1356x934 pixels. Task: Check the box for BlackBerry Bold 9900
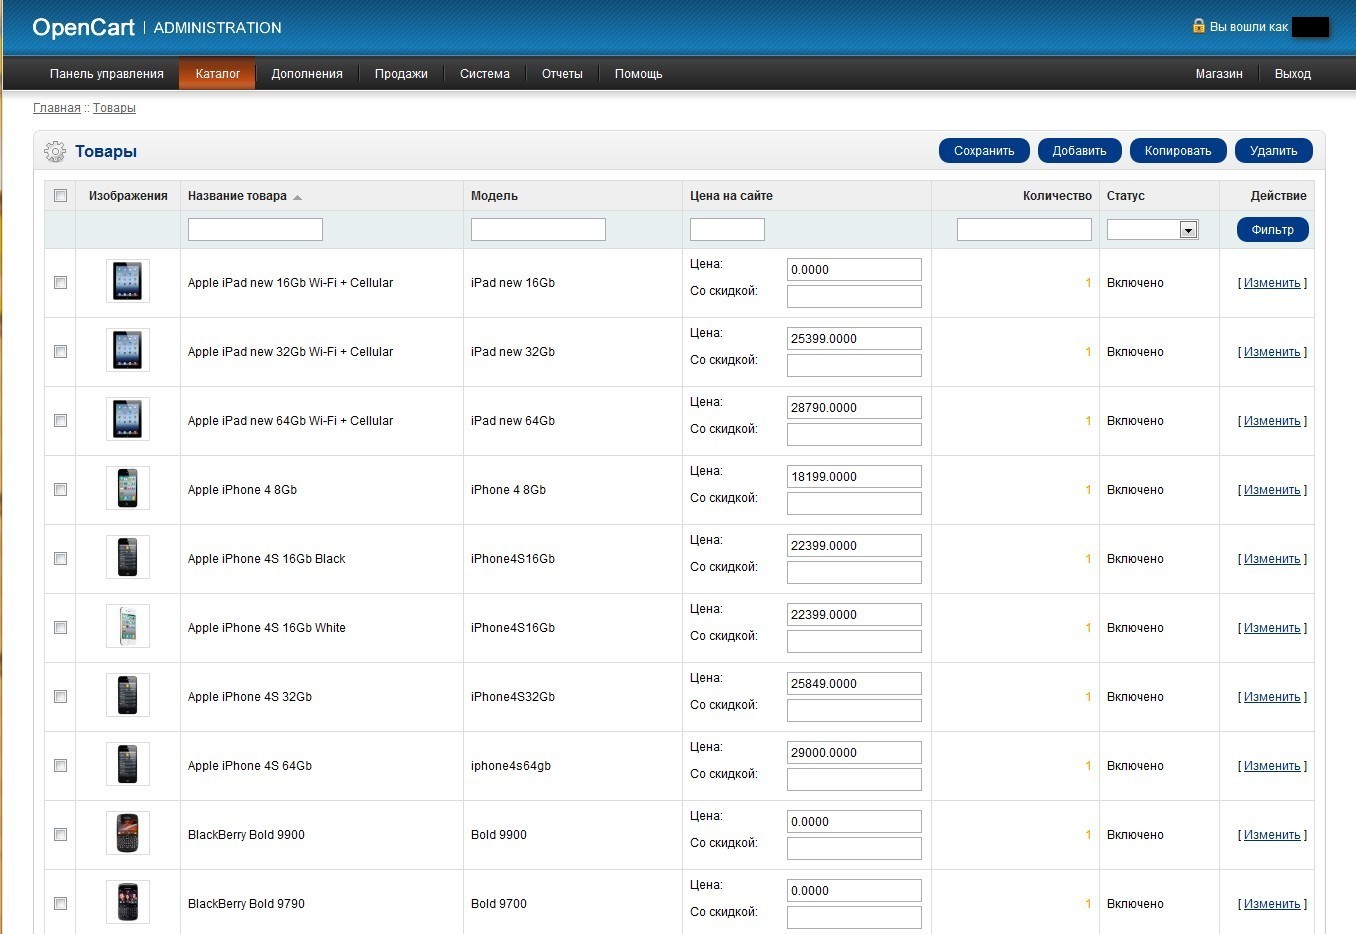60,835
